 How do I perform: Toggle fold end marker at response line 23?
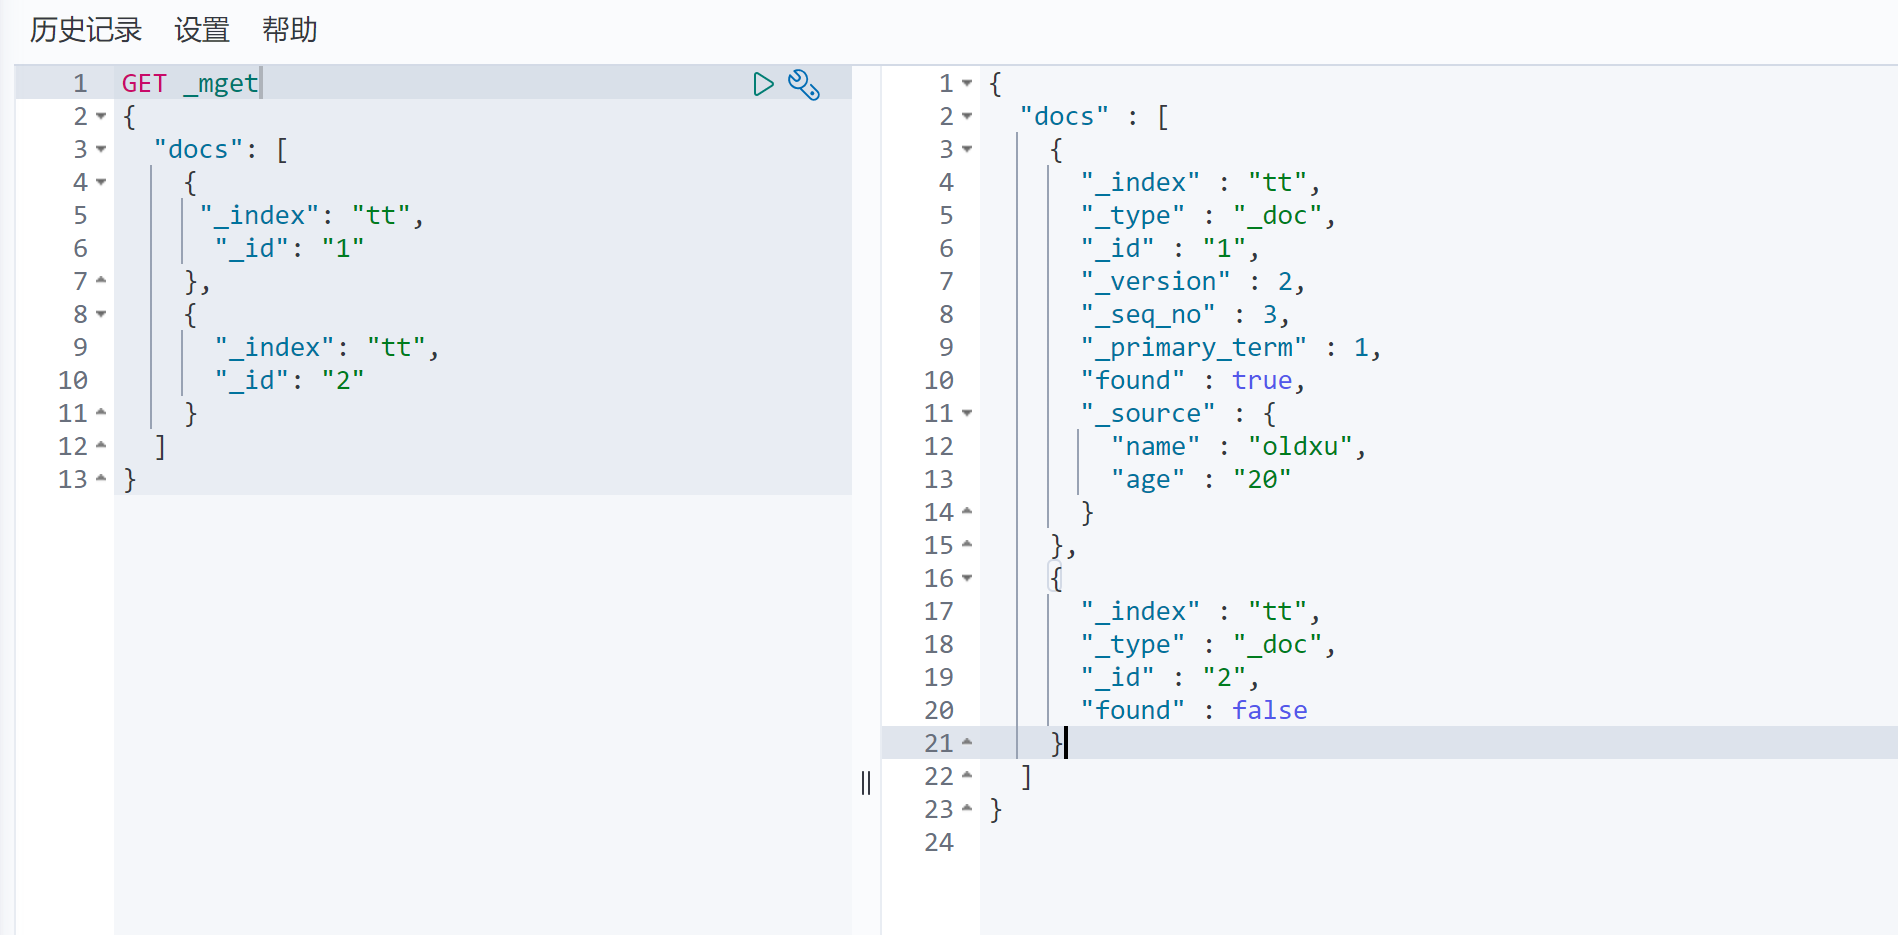click(x=967, y=809)
